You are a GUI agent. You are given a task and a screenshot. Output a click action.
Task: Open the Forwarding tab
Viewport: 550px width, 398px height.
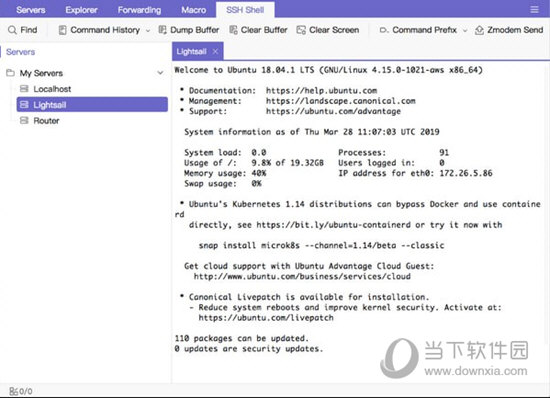139,10
